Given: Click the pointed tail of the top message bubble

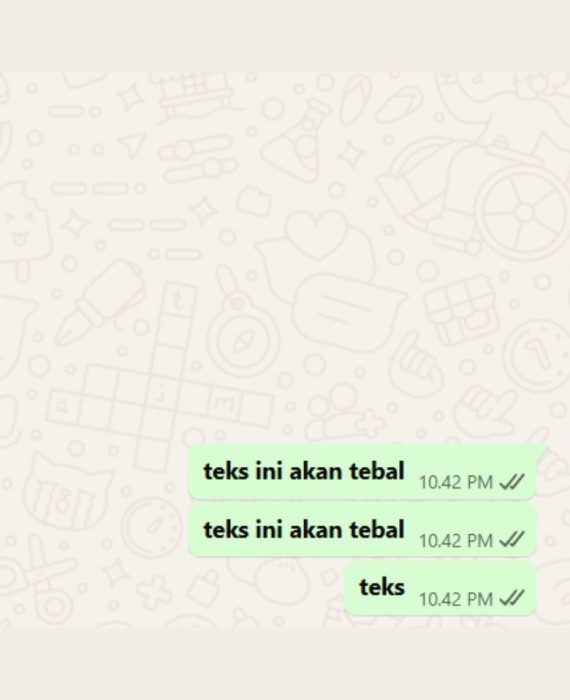Looking at the screenshot, I should coord(541,447).
